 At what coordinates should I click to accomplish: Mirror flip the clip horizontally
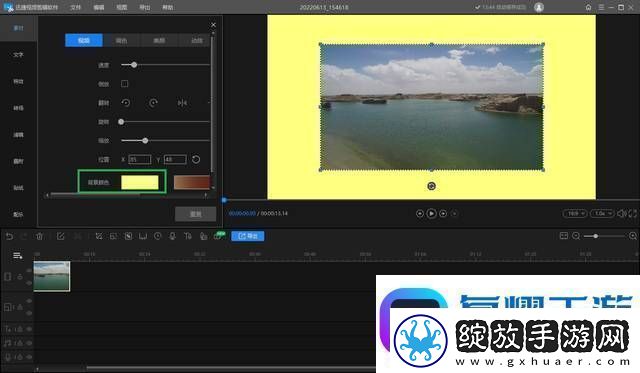click(x=182, y=103)
